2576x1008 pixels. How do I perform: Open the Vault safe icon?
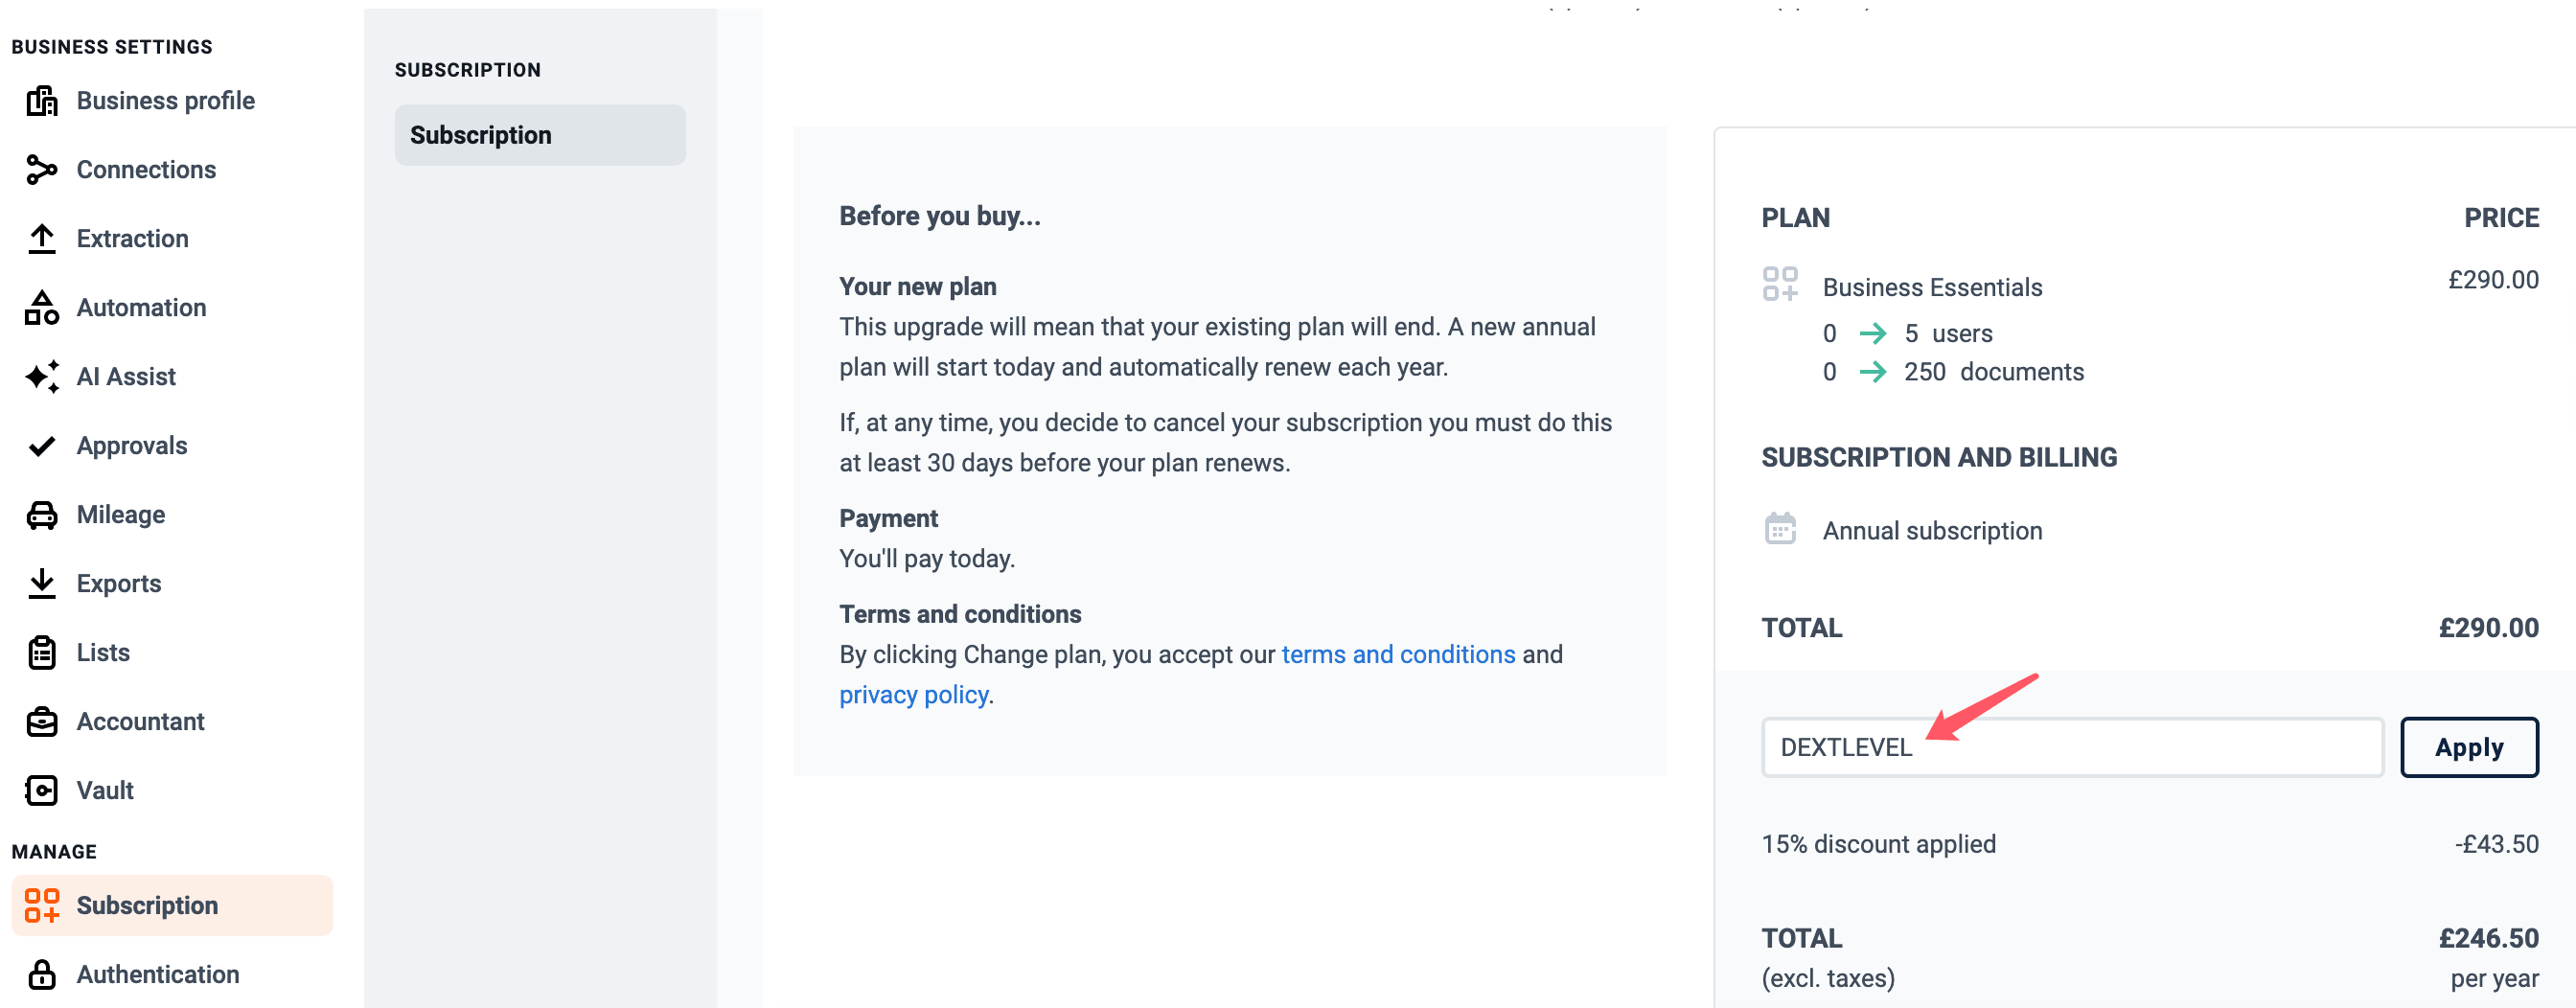point(41,791)
